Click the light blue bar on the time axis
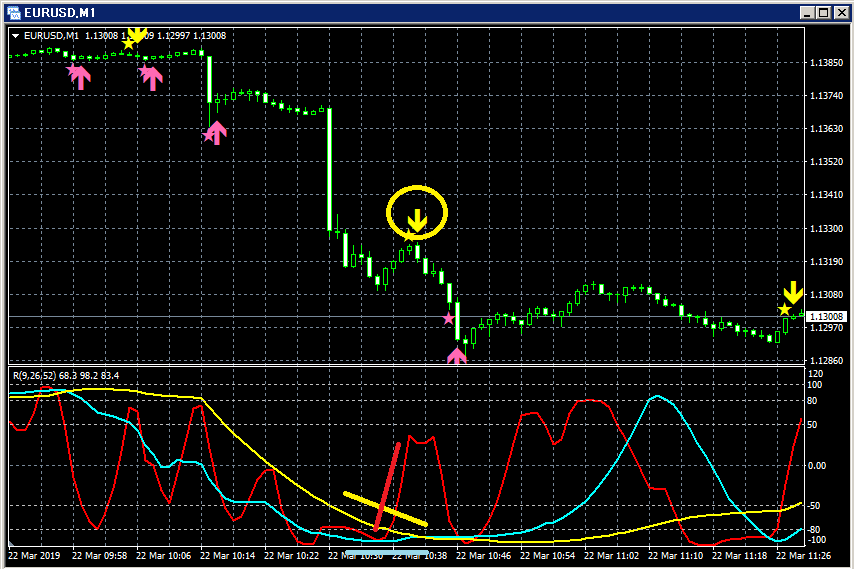 [x=387, y=553]
